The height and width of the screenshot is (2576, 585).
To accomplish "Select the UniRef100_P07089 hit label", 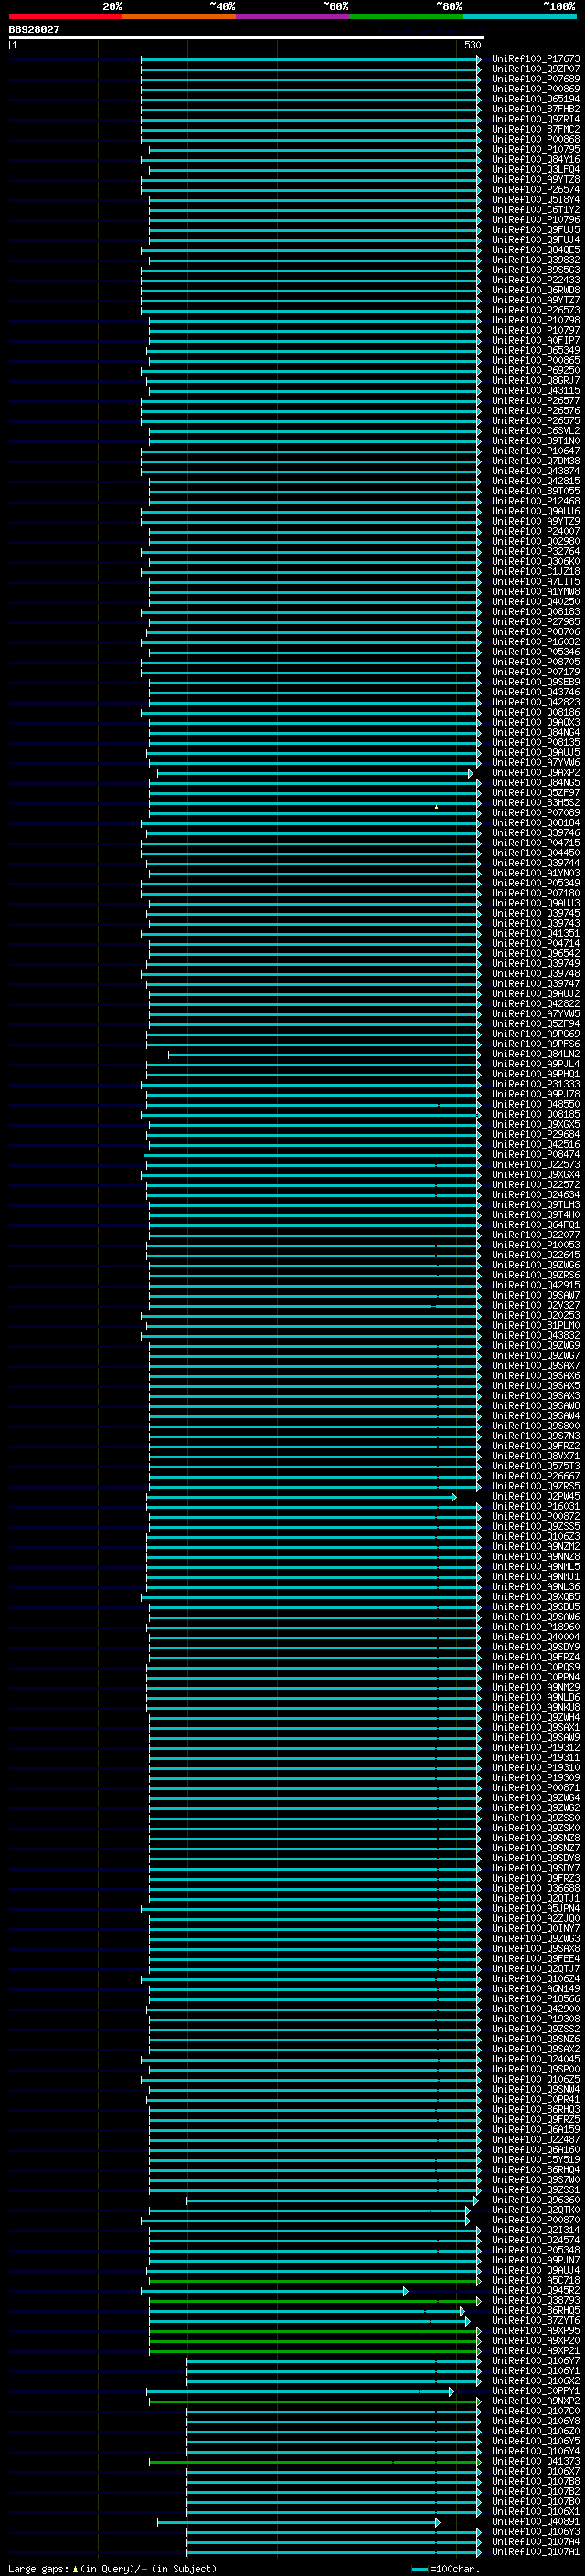I will pyautogui.click(x=536, y=813).
